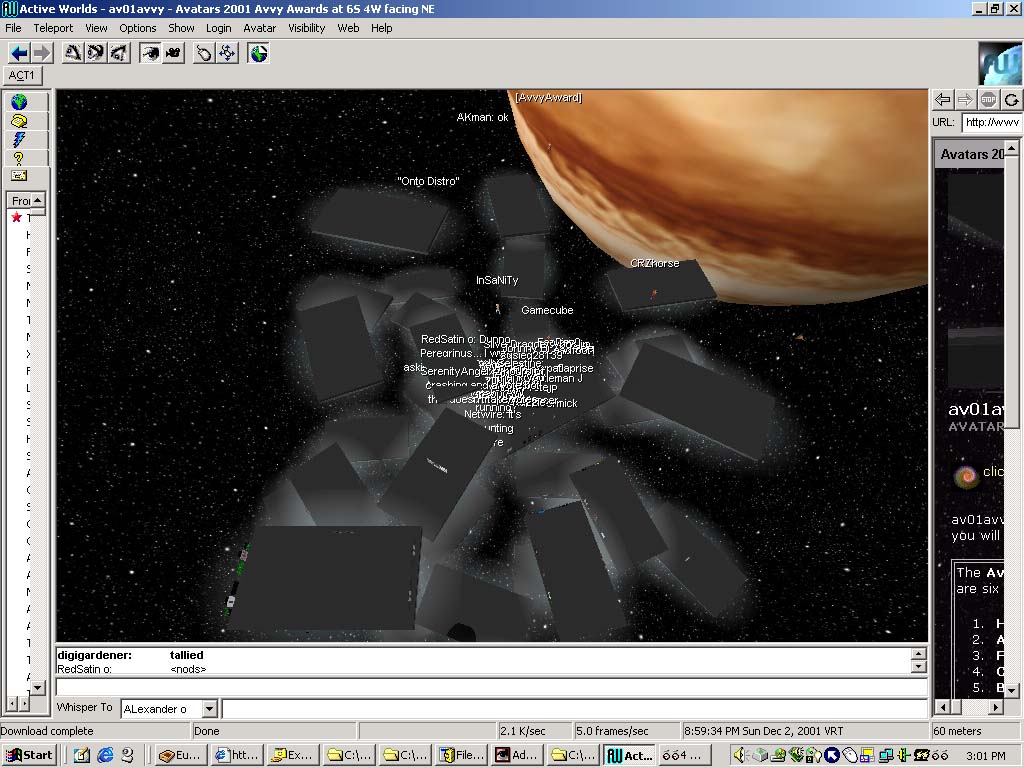Open the Worlds globe tab in sidebar
Image resolution: width=1024 pixels, height=768 pixels.
tap(18, 102)
